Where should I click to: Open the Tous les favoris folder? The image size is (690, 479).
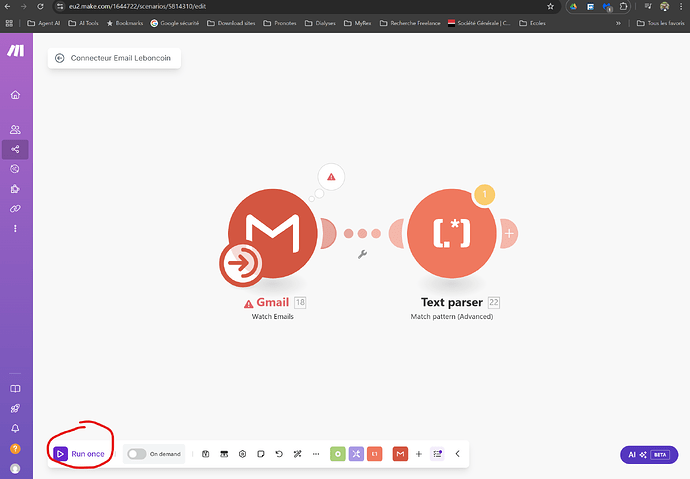661,23
